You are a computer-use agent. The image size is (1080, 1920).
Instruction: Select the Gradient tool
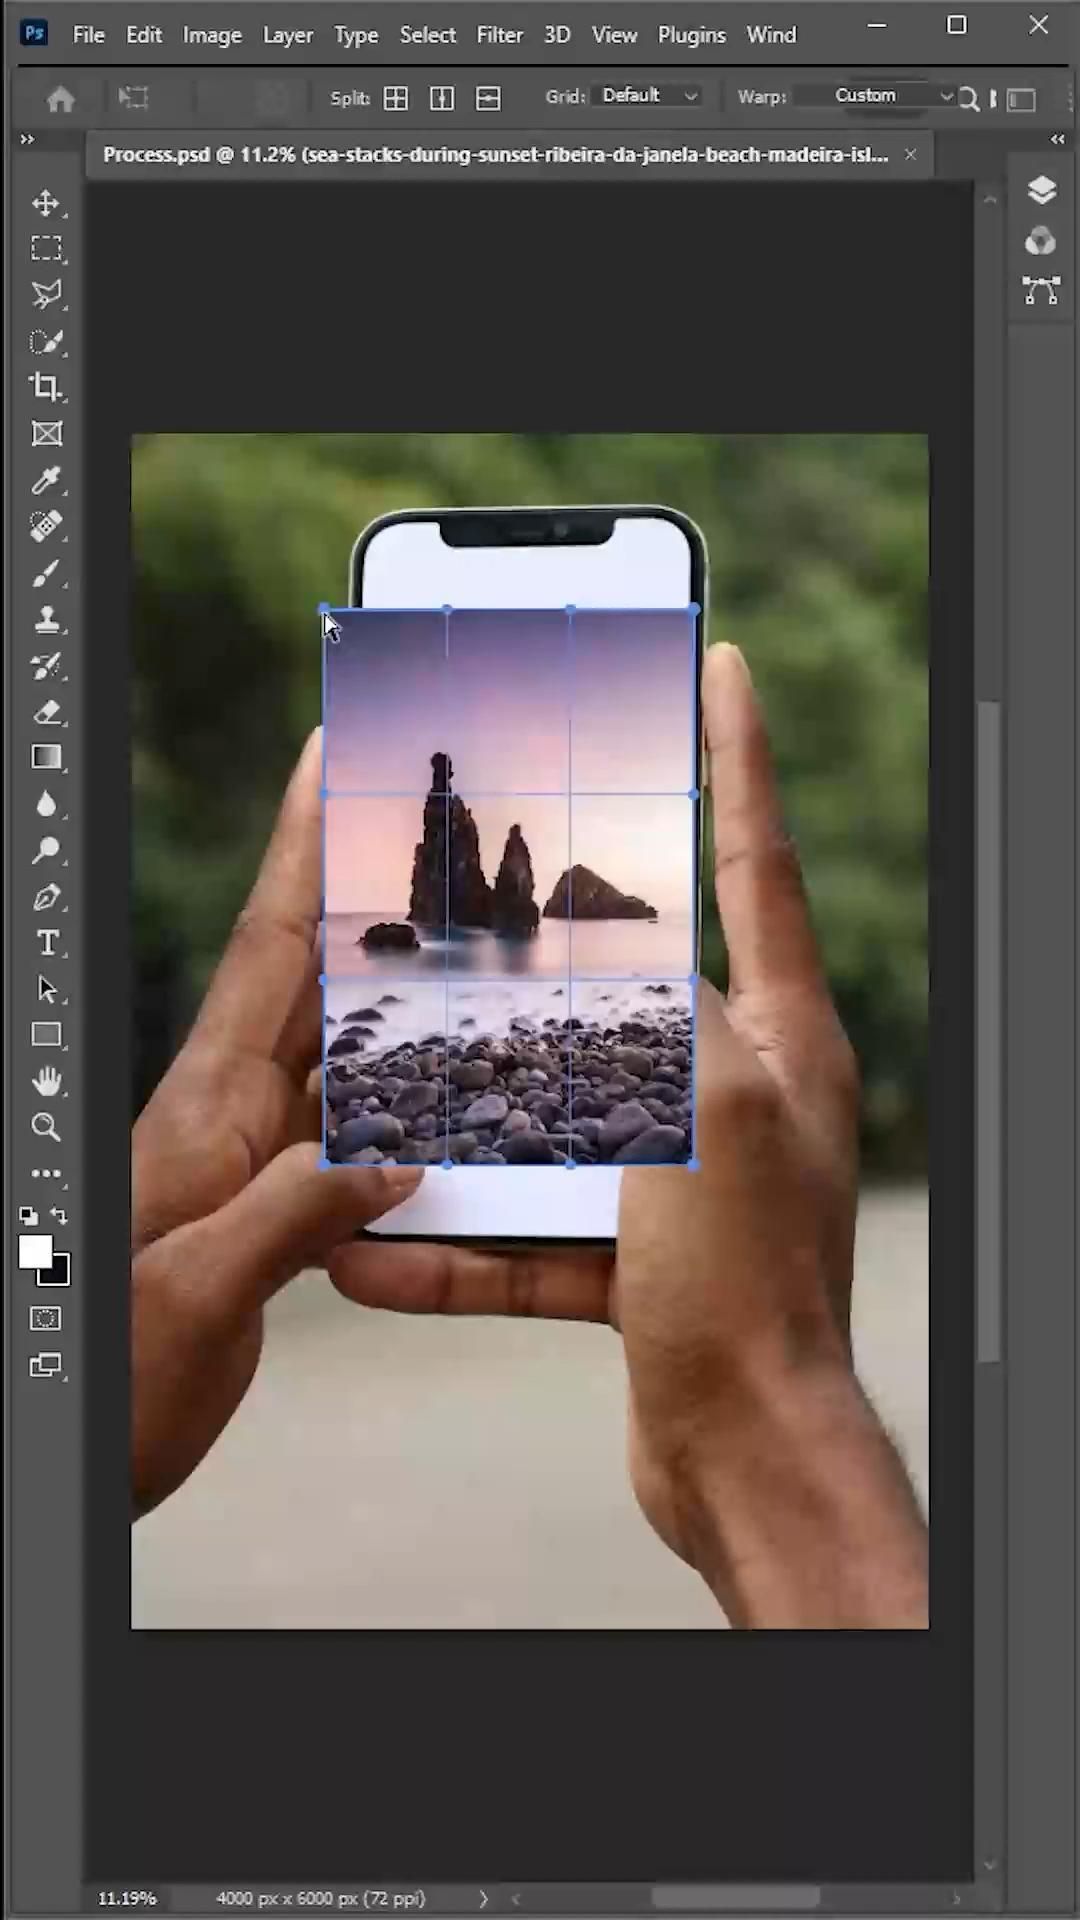(46, 757)
